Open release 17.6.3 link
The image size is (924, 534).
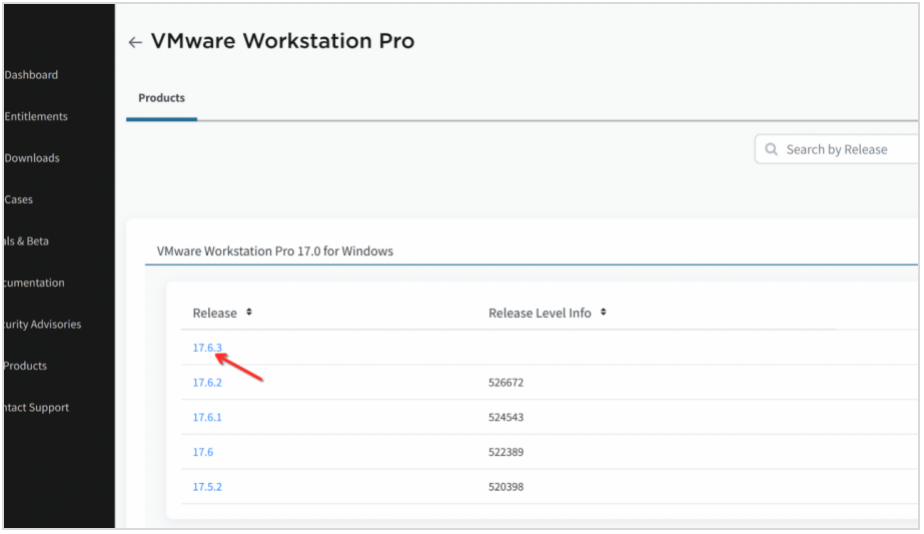[x=207, y=348]
